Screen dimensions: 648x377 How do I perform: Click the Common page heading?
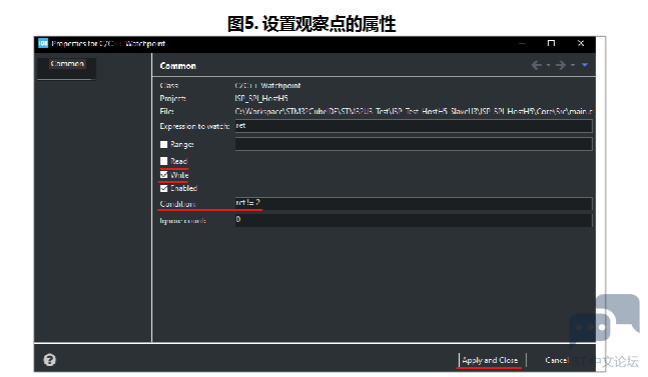point(178,66)
